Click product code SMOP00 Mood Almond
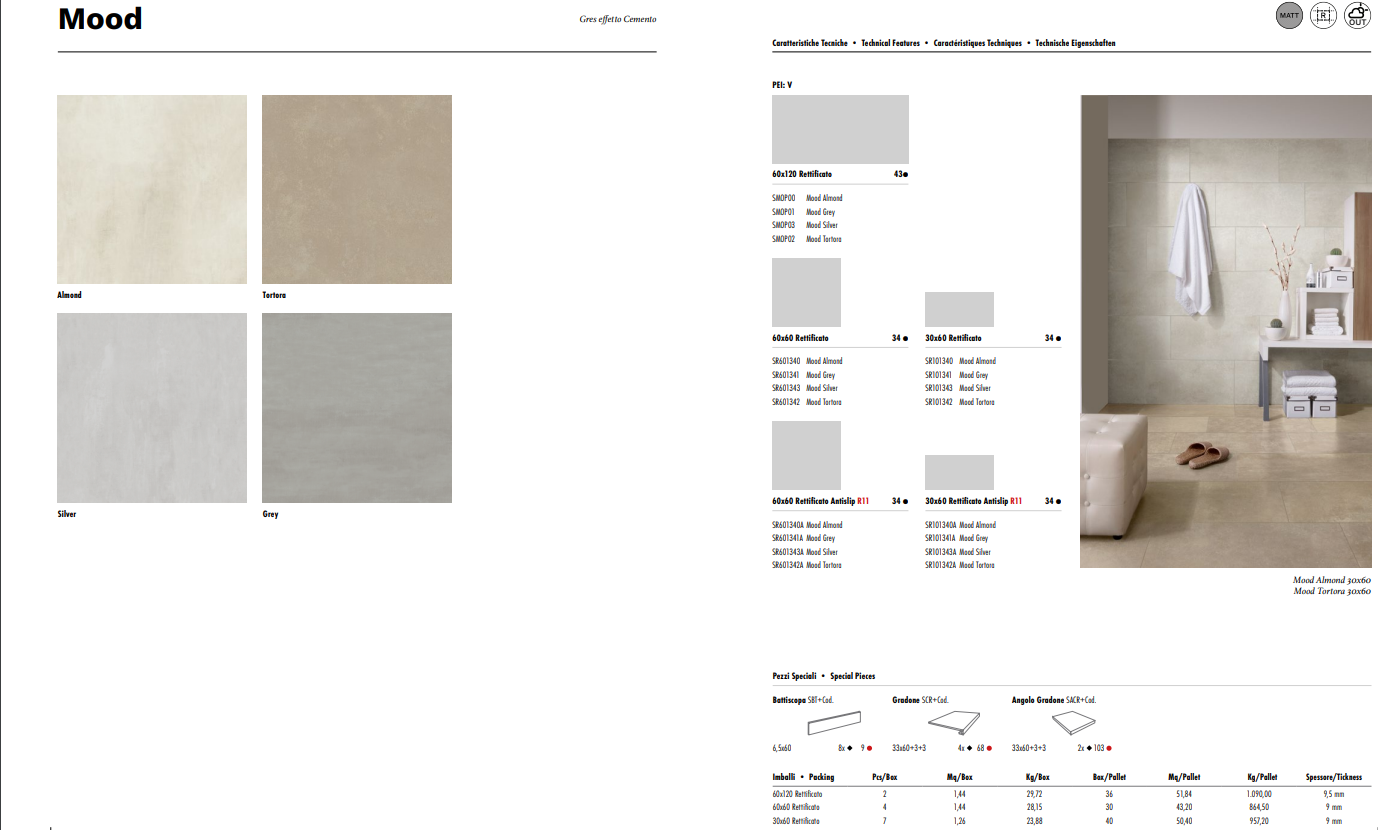 pyautogui.click(x=807, y=198)
